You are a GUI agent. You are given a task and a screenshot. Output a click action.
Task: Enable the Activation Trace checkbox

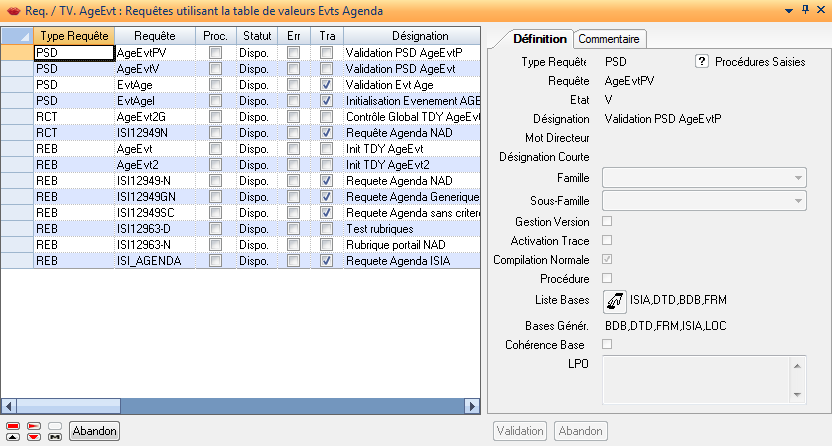click(x=607, y=240)
